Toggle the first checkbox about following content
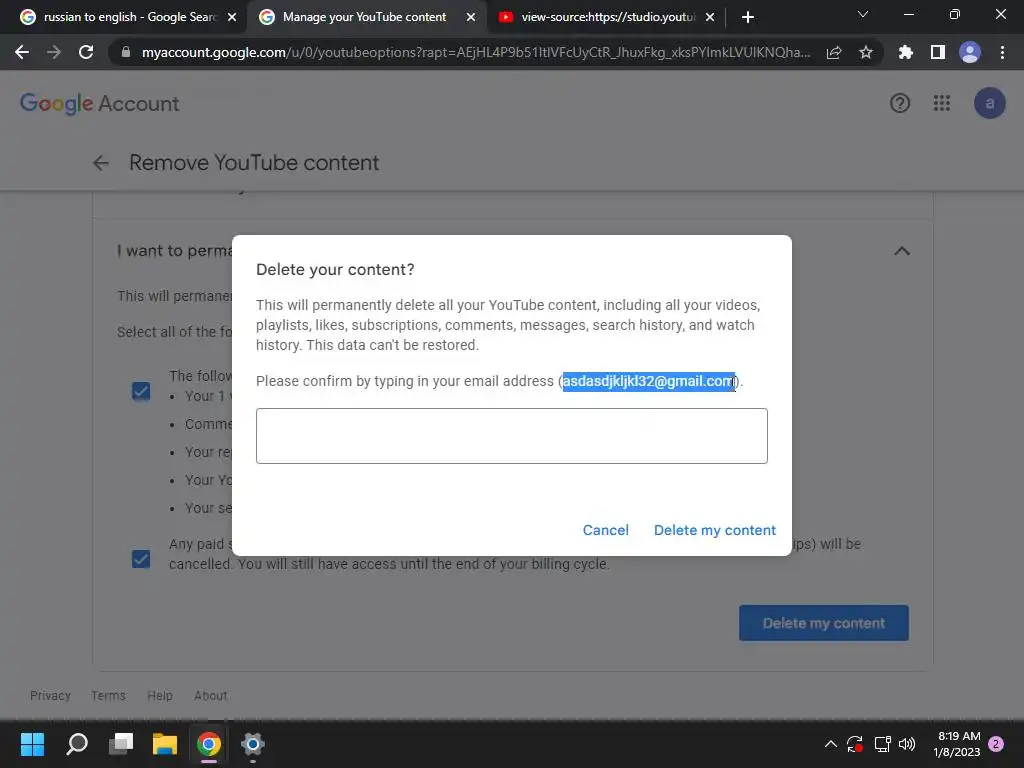Screen dimensions: 1024x768 [141, 391]
